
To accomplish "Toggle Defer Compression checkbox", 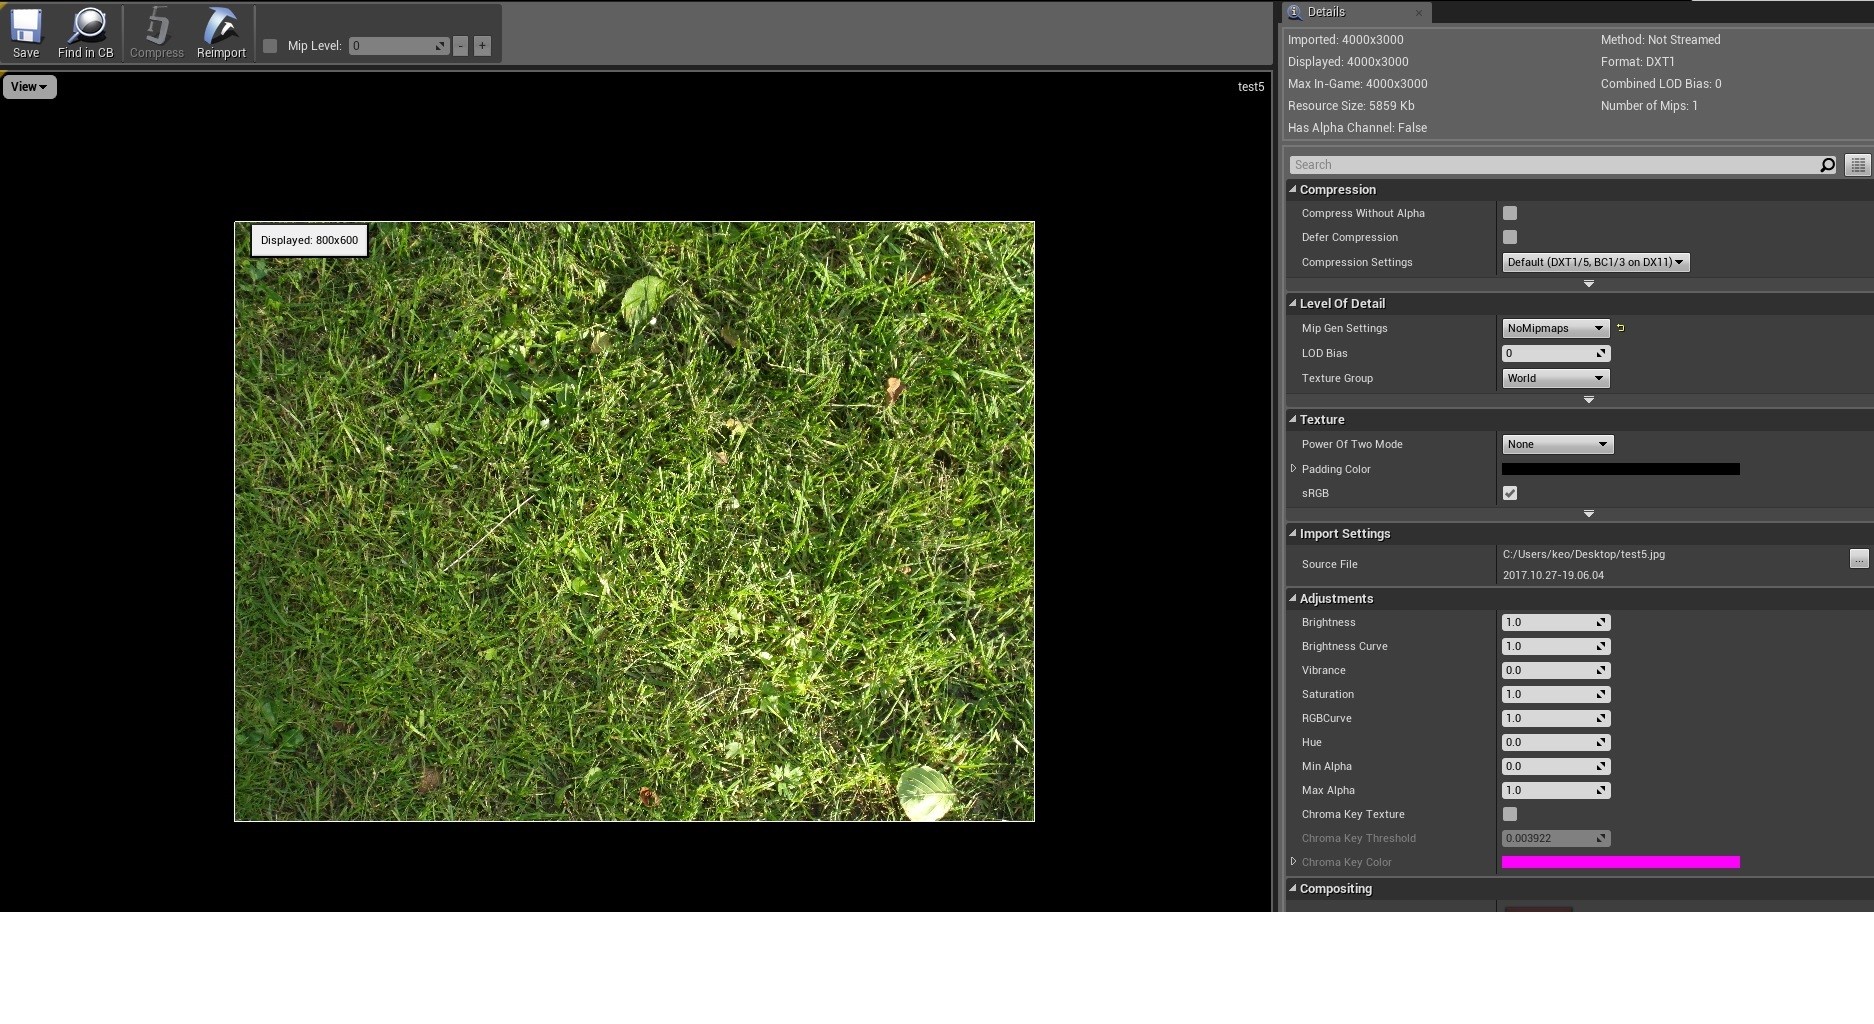I will [x=1510, y=237].
